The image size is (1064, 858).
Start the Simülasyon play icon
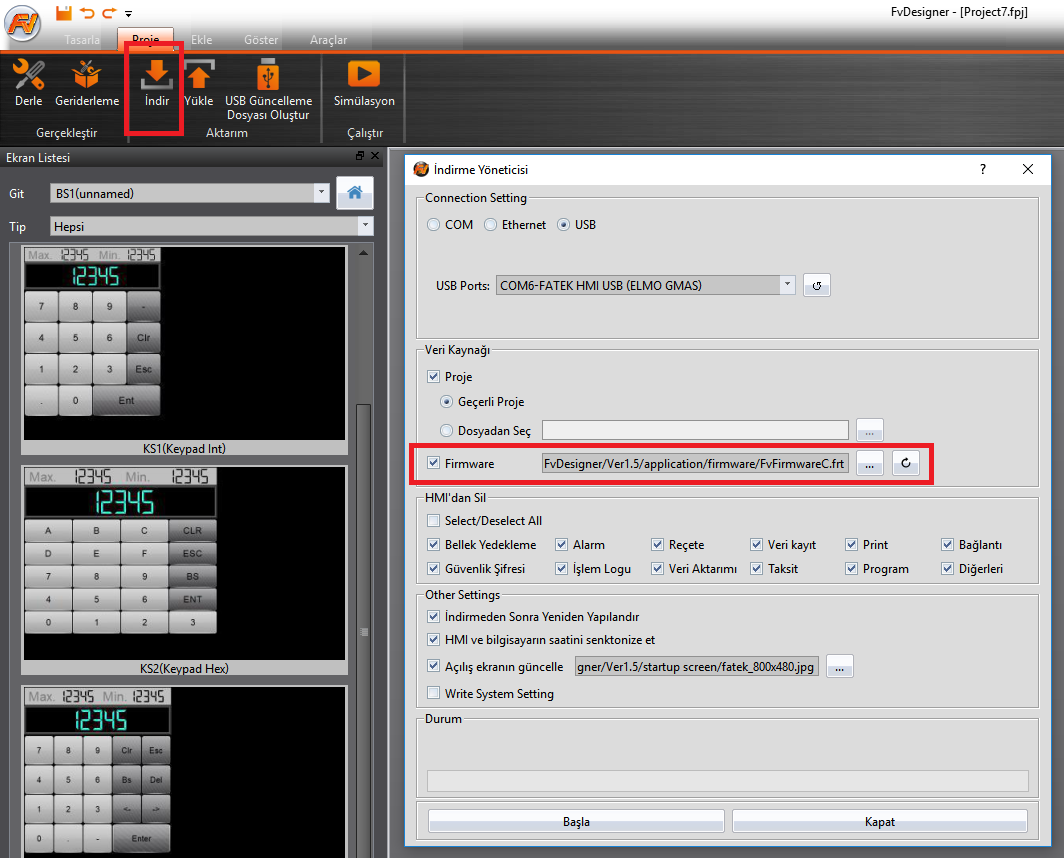364,76
